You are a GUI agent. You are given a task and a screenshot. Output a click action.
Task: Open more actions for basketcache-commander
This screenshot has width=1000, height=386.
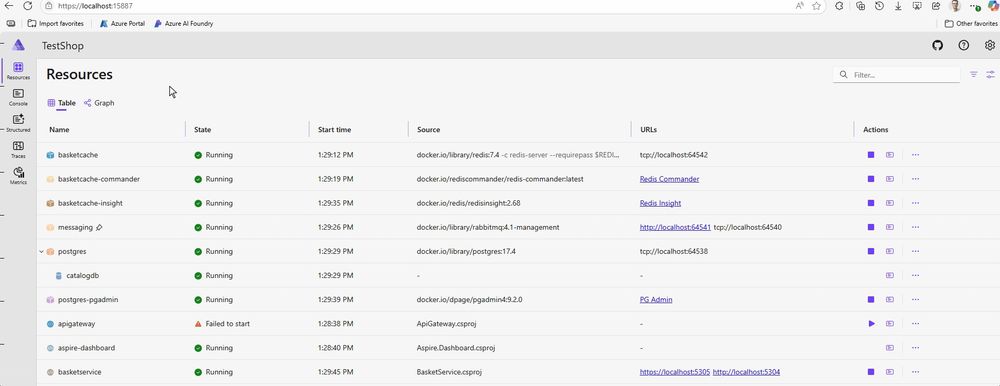915,179
